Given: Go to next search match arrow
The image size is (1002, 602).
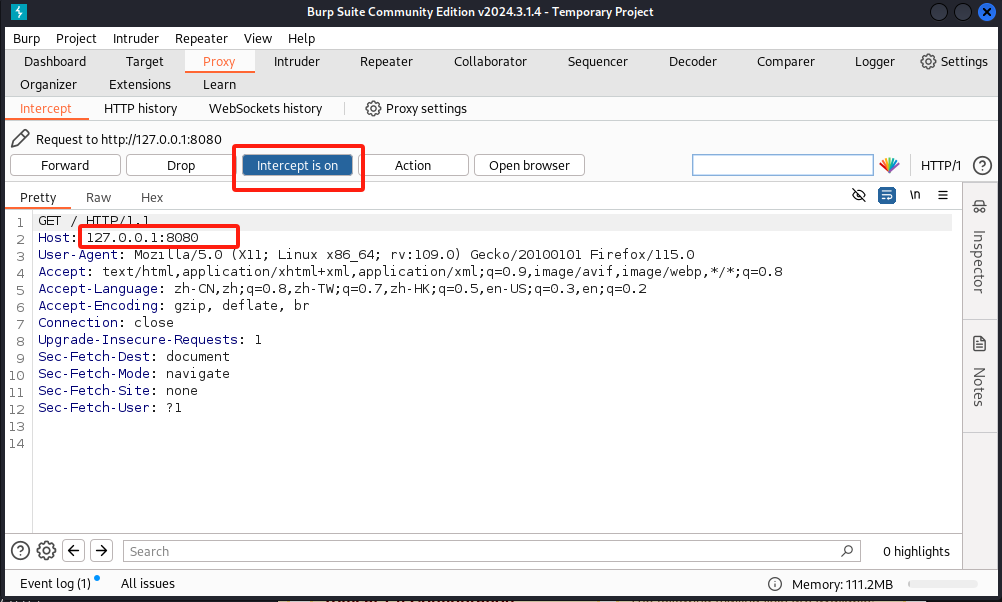Looking at the screenshot, I should tap(102, 550).
